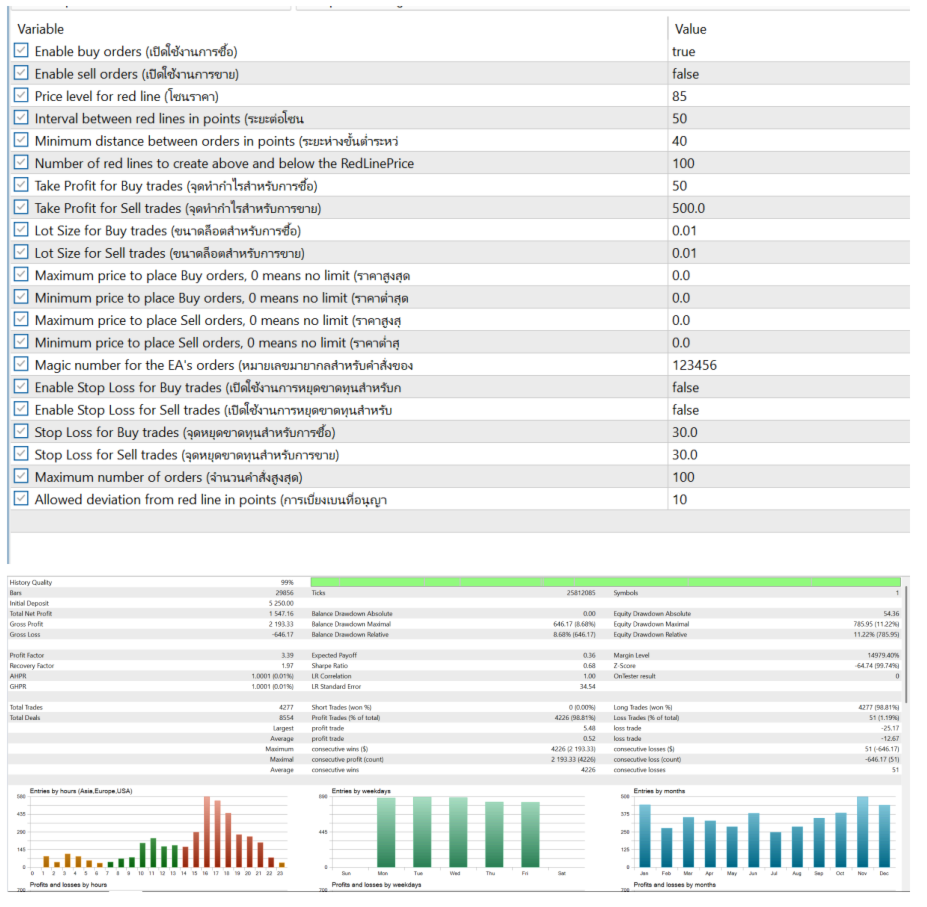The width and height of the screenshot is (927, 907).
Task: Edit the Allowed deviation value 10
Action: click(x=679, y=500)
